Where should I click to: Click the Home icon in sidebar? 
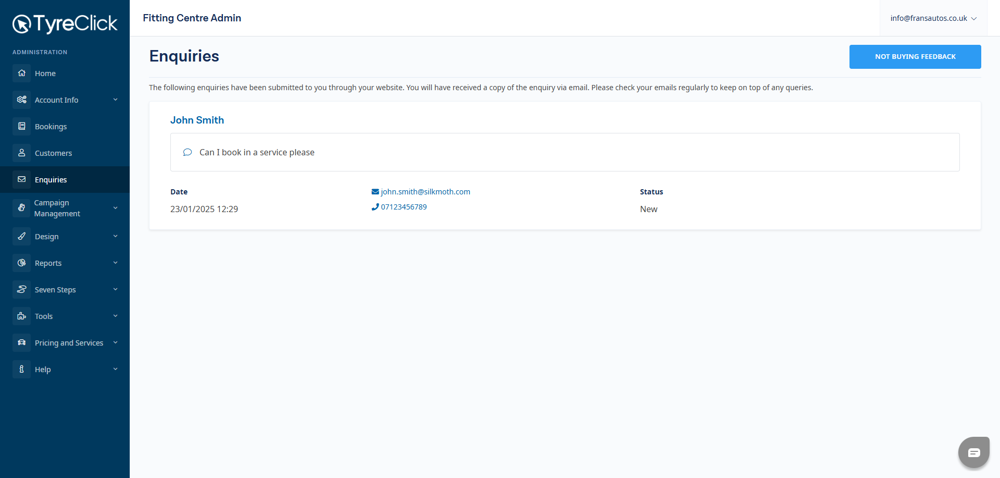[22, 73]
